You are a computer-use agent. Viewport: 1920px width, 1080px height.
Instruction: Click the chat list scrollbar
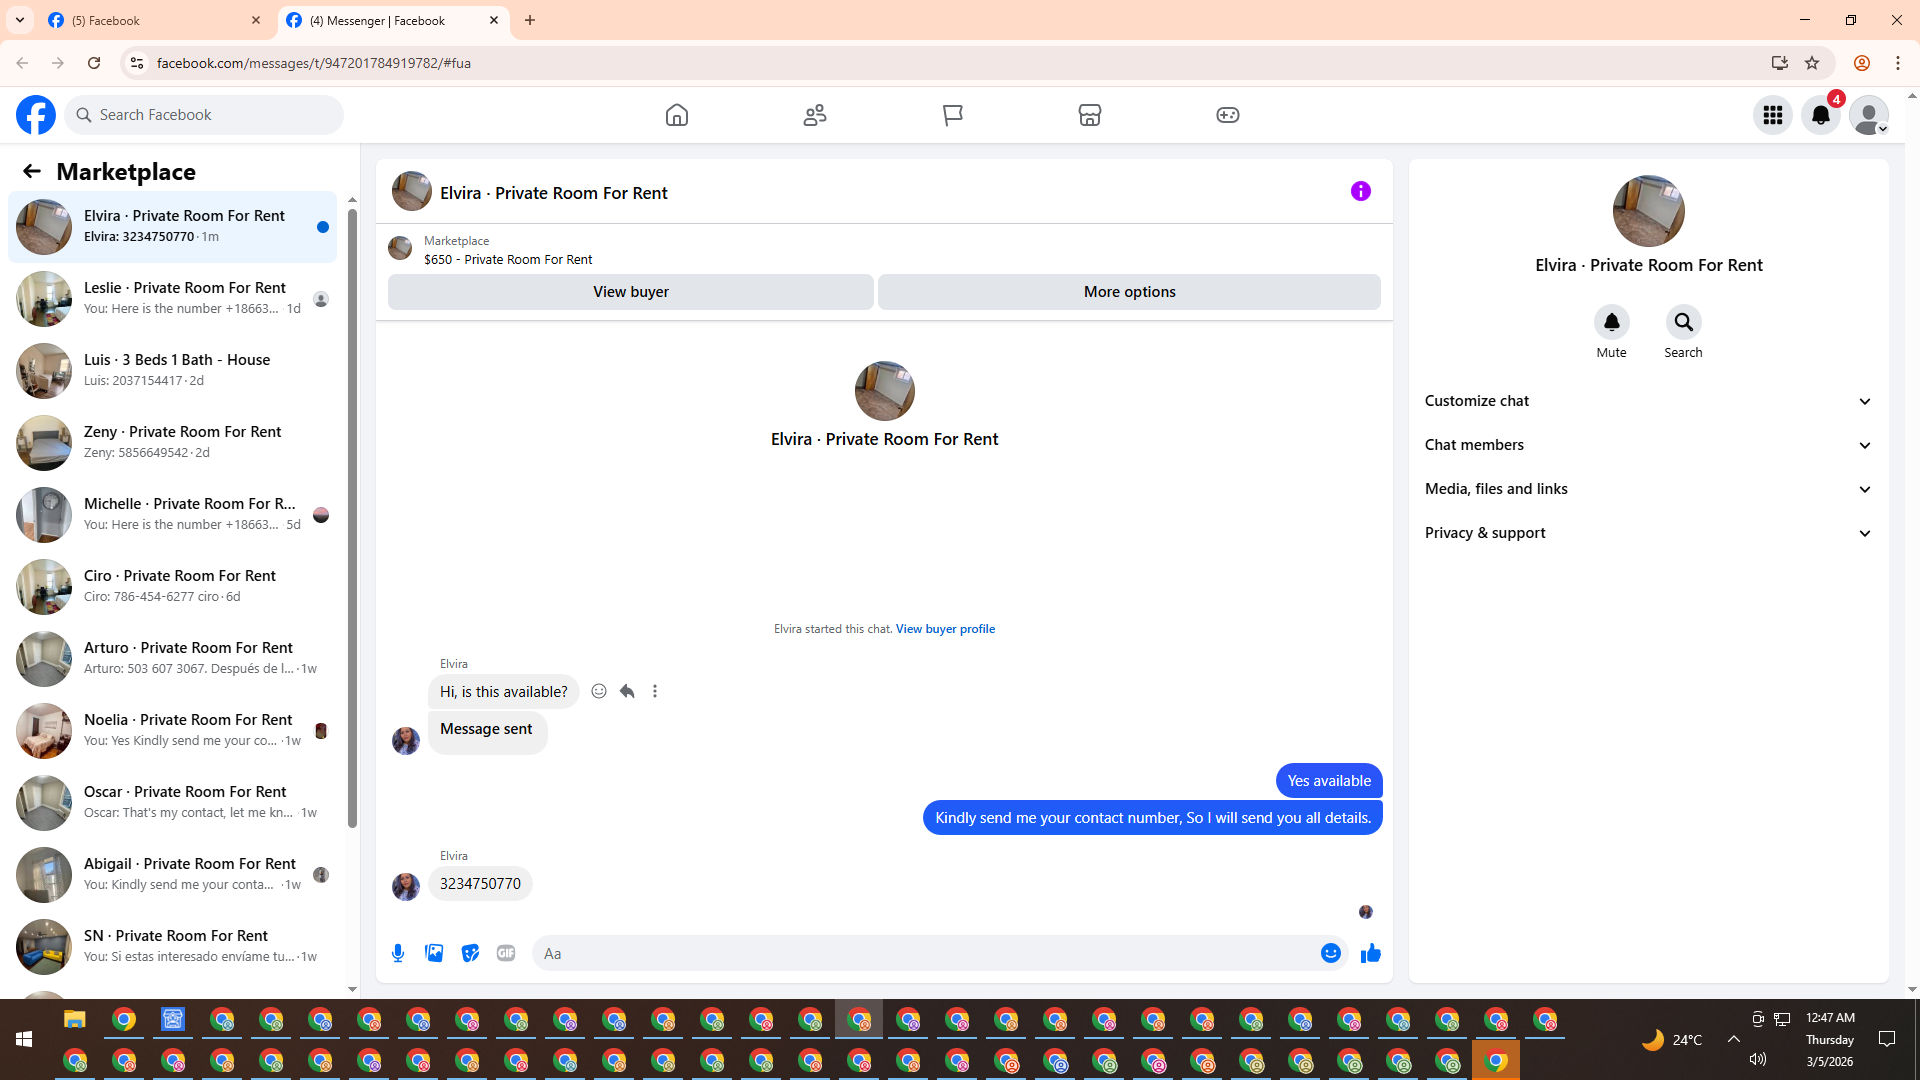tap(352, 520)
